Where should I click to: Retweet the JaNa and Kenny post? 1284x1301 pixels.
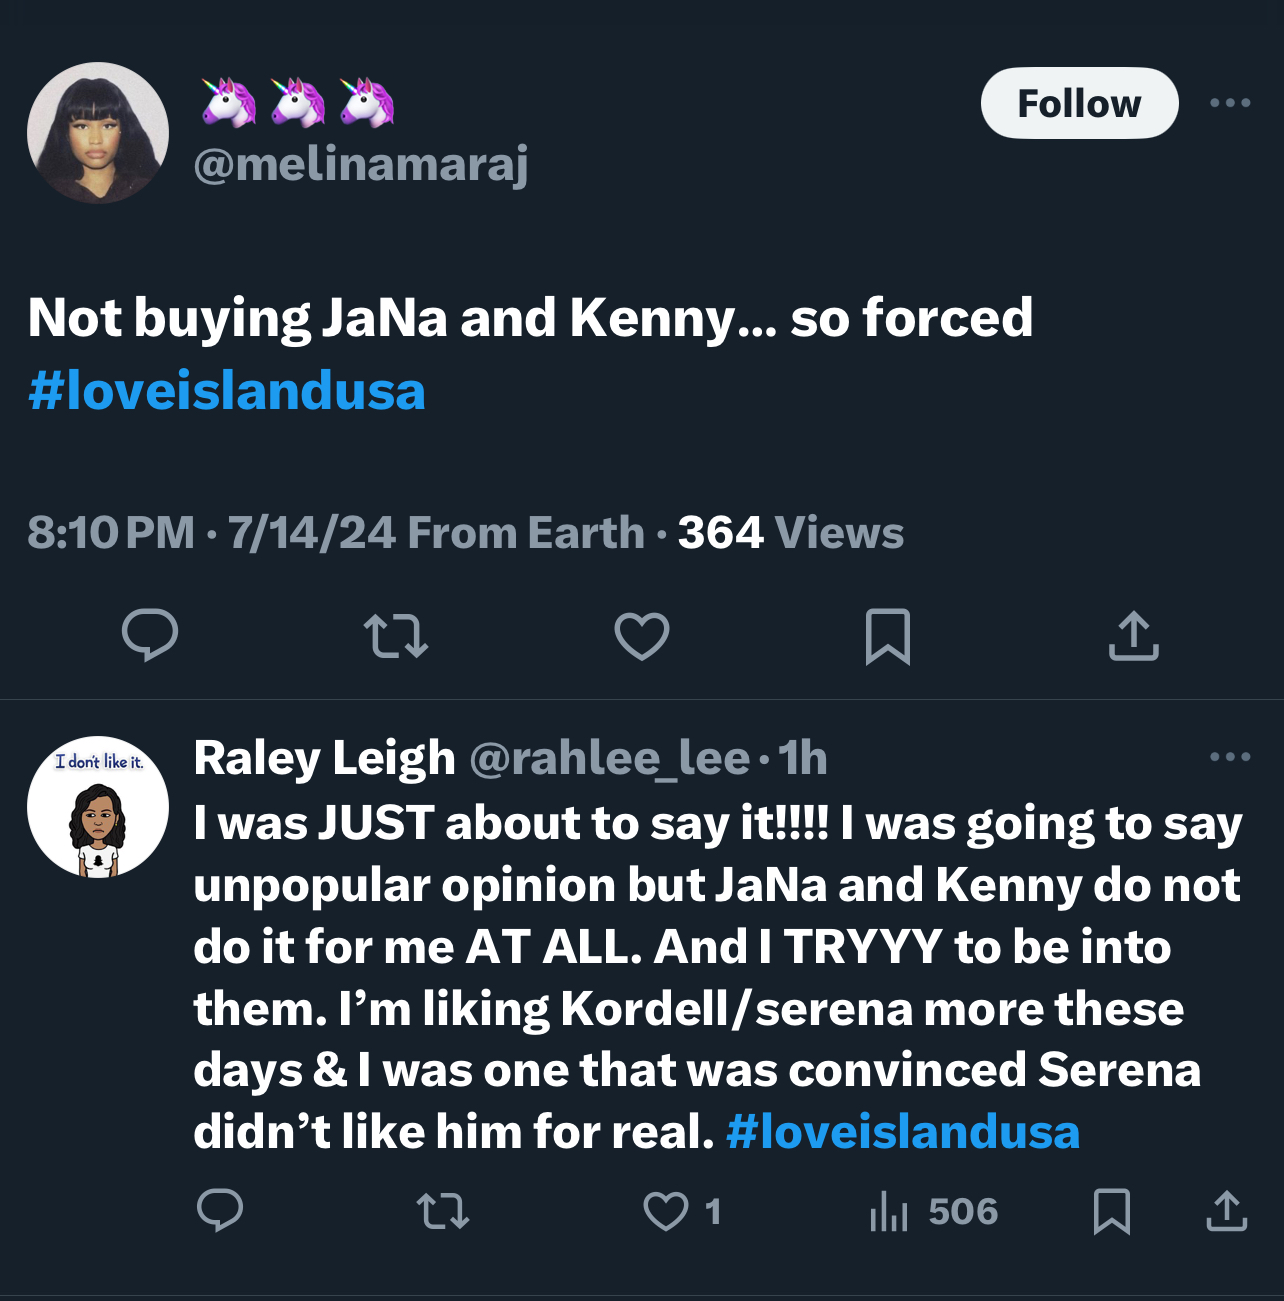click(396, 636)
